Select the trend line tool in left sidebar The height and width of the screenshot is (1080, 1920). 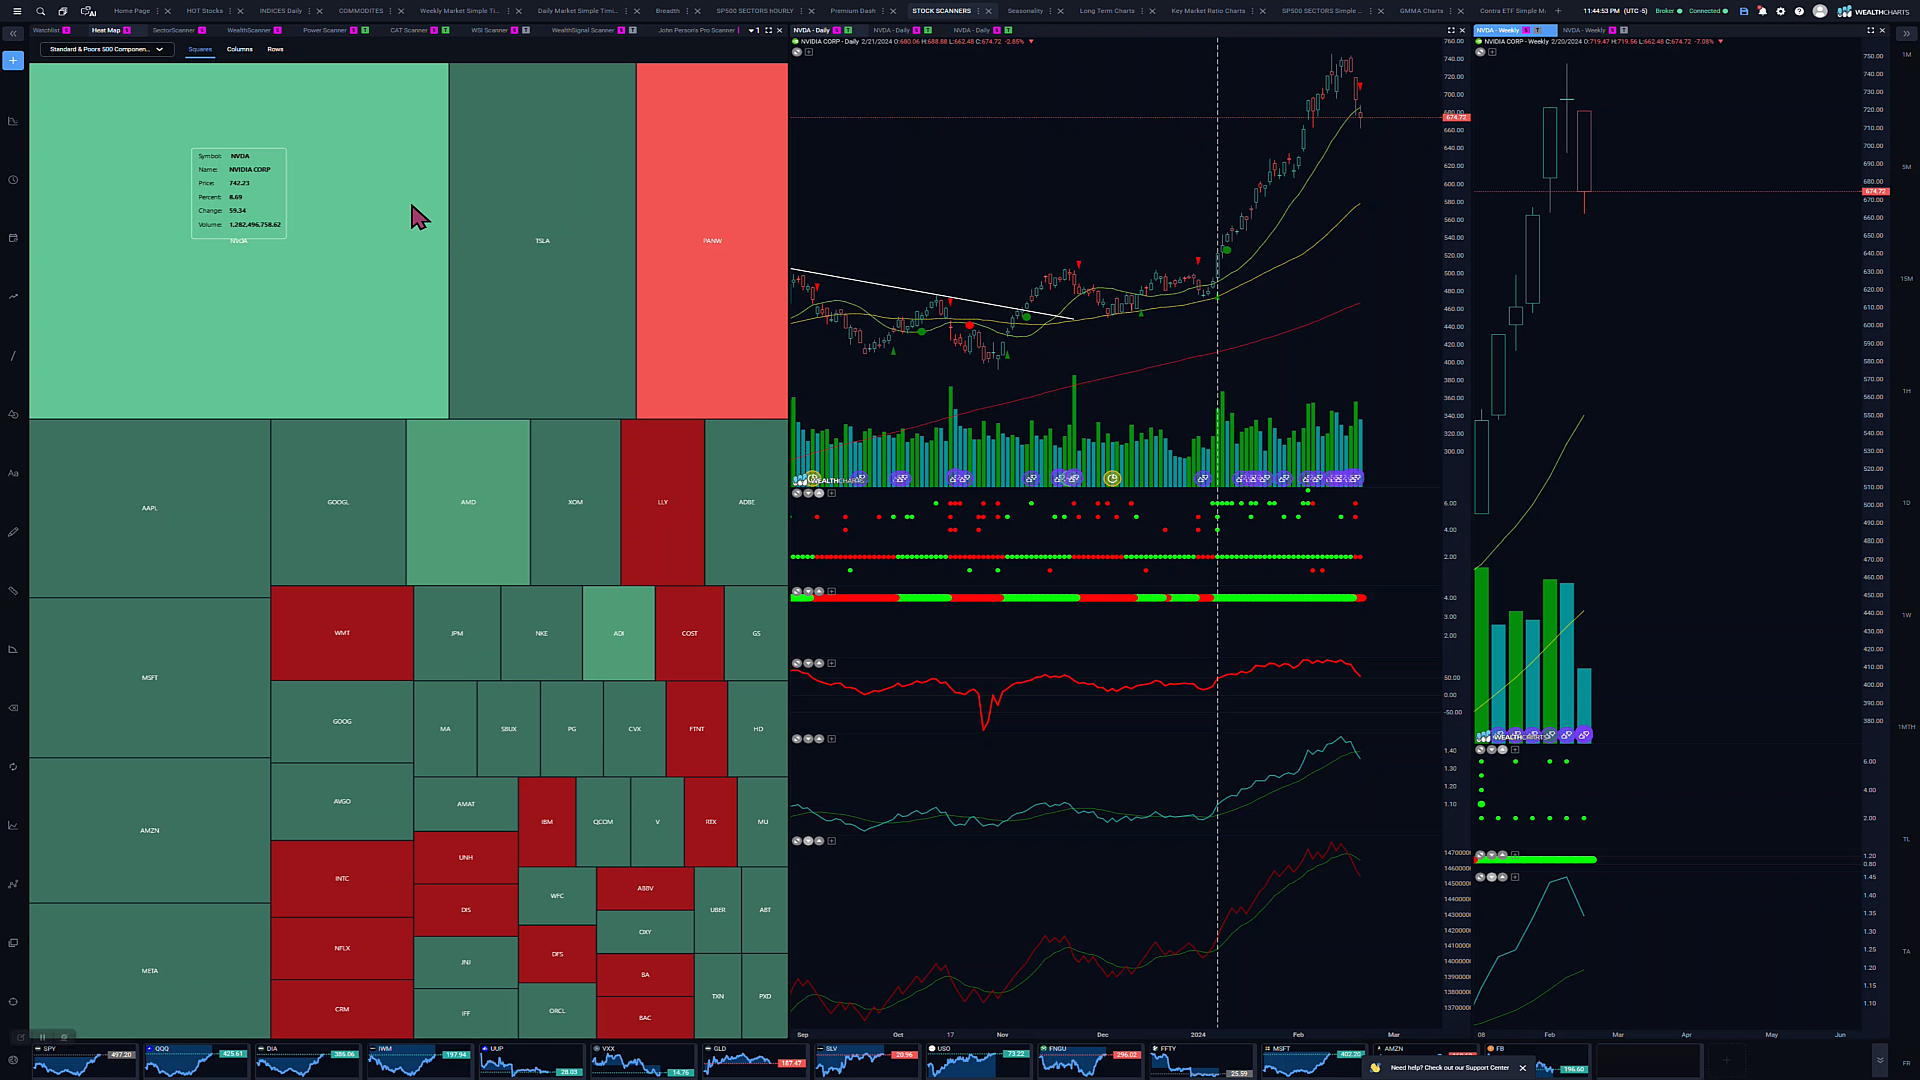13,356
